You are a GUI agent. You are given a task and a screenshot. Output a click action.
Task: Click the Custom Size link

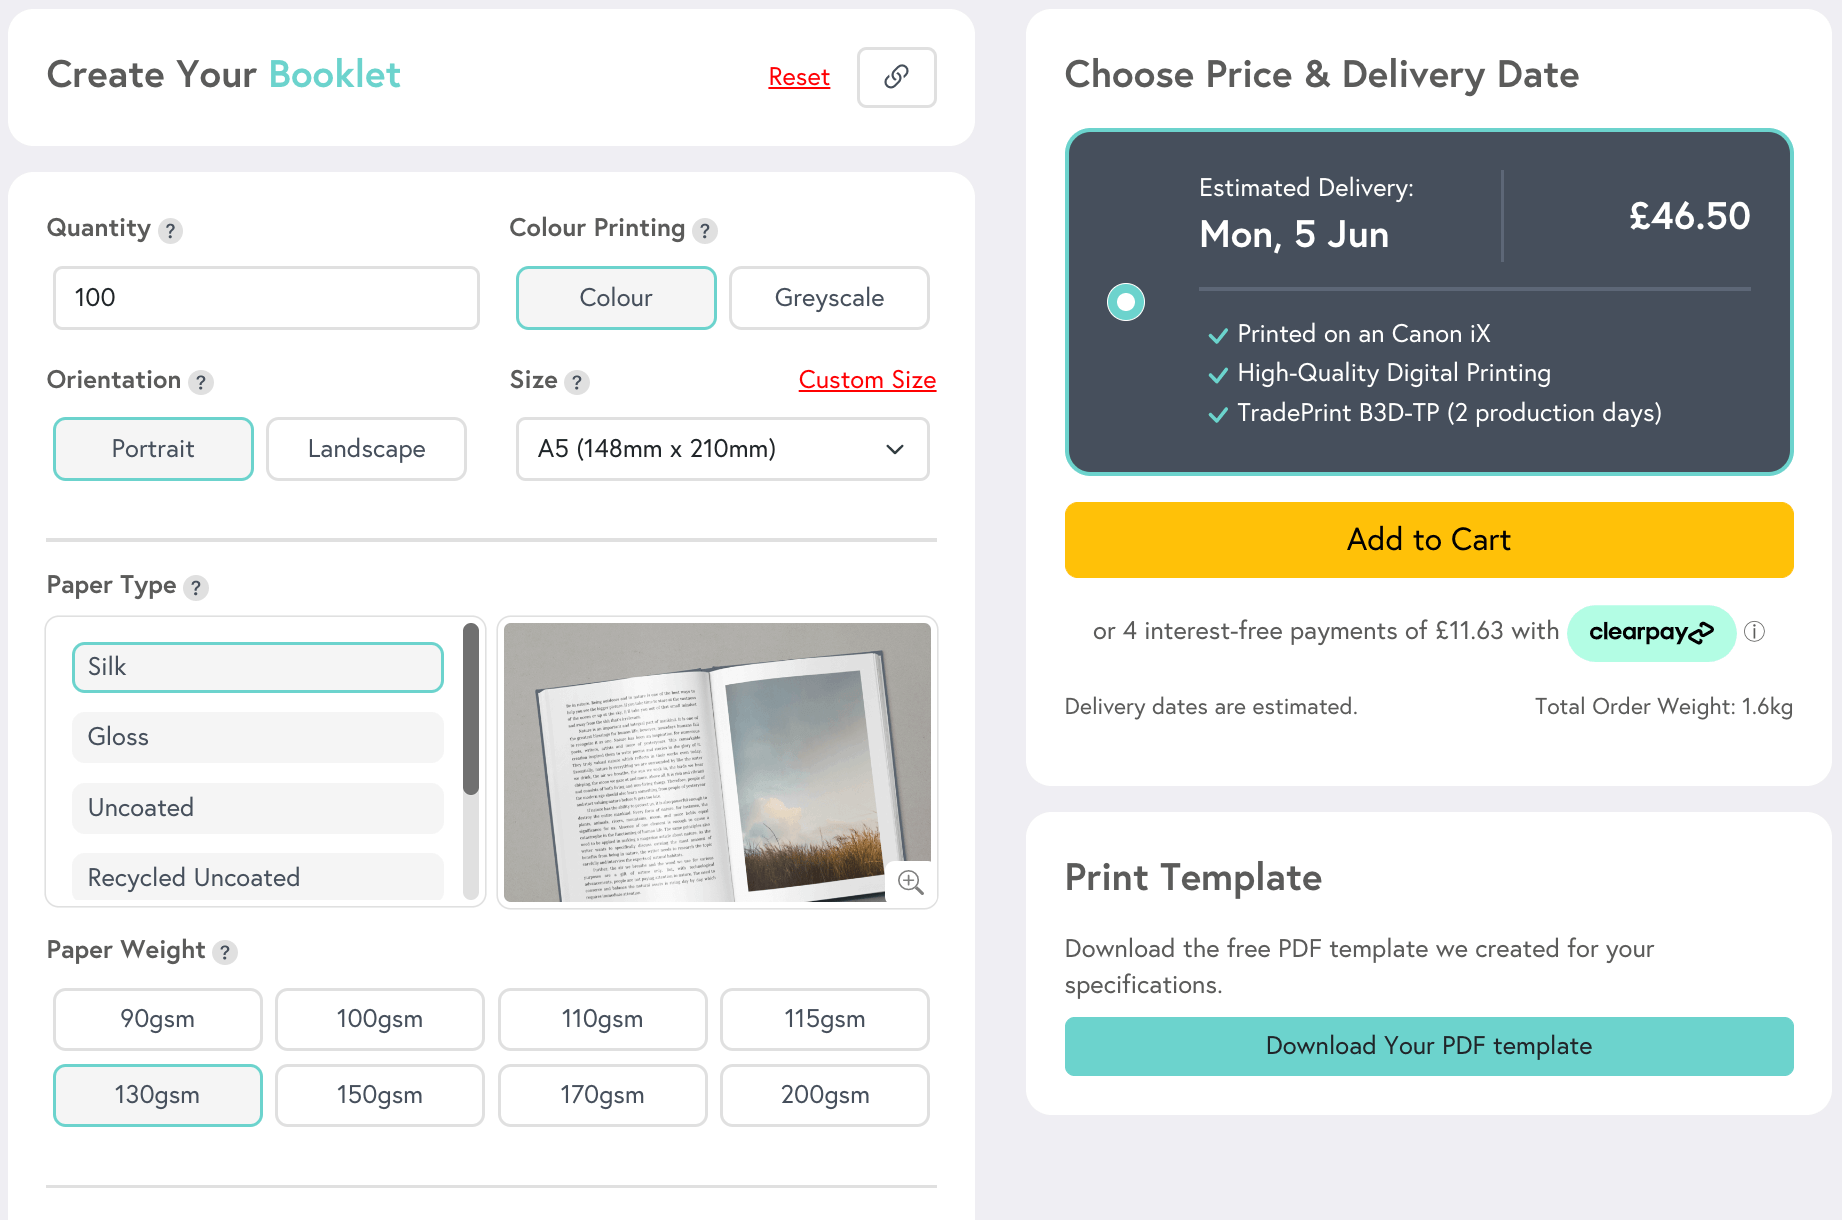(x=867, y=380)
